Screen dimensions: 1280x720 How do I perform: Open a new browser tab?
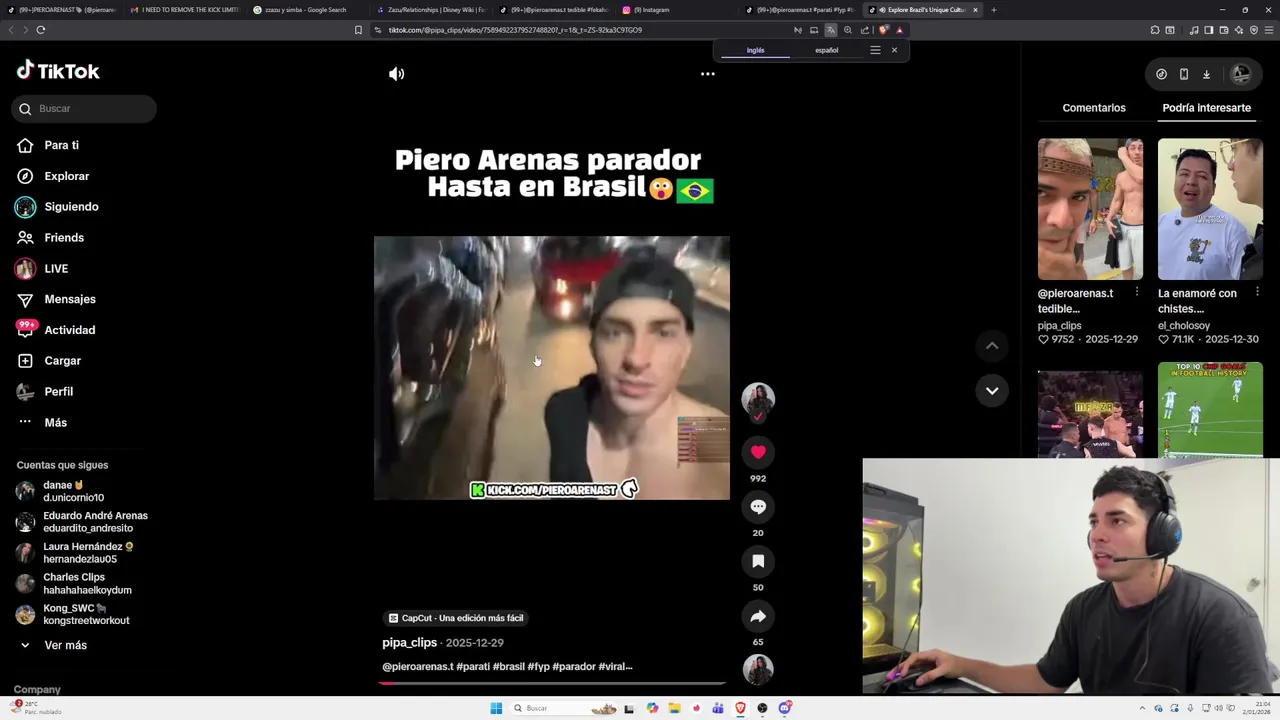tap(993, 10)
